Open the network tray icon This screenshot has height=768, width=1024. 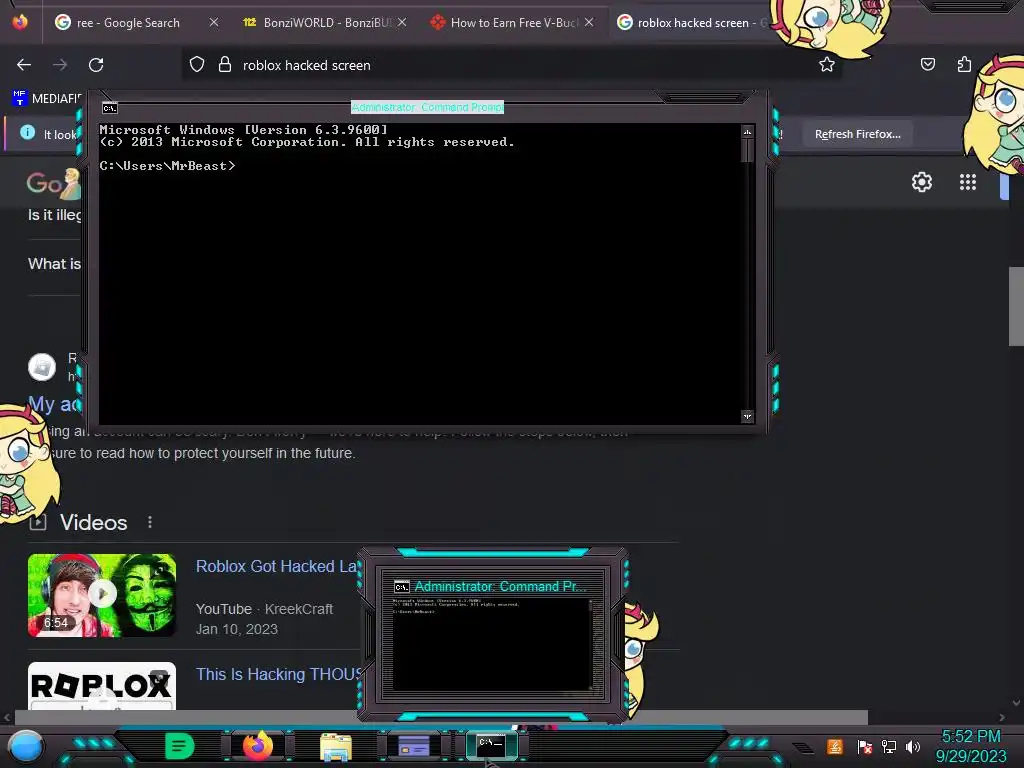[x=888, y=746]
